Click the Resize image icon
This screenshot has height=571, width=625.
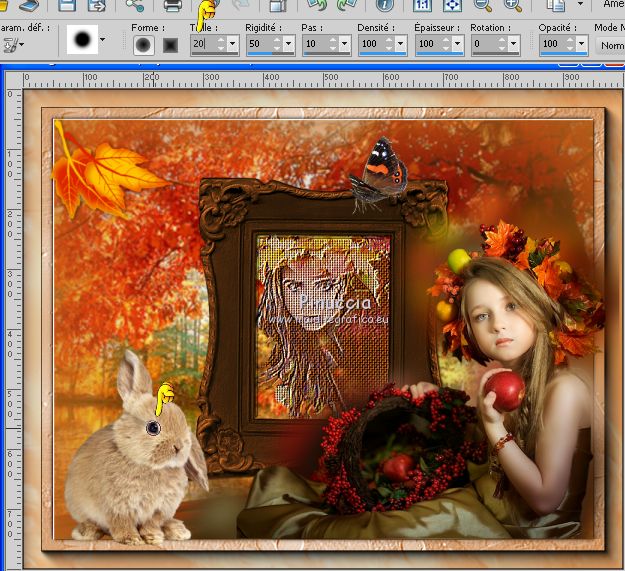point(278,5)
